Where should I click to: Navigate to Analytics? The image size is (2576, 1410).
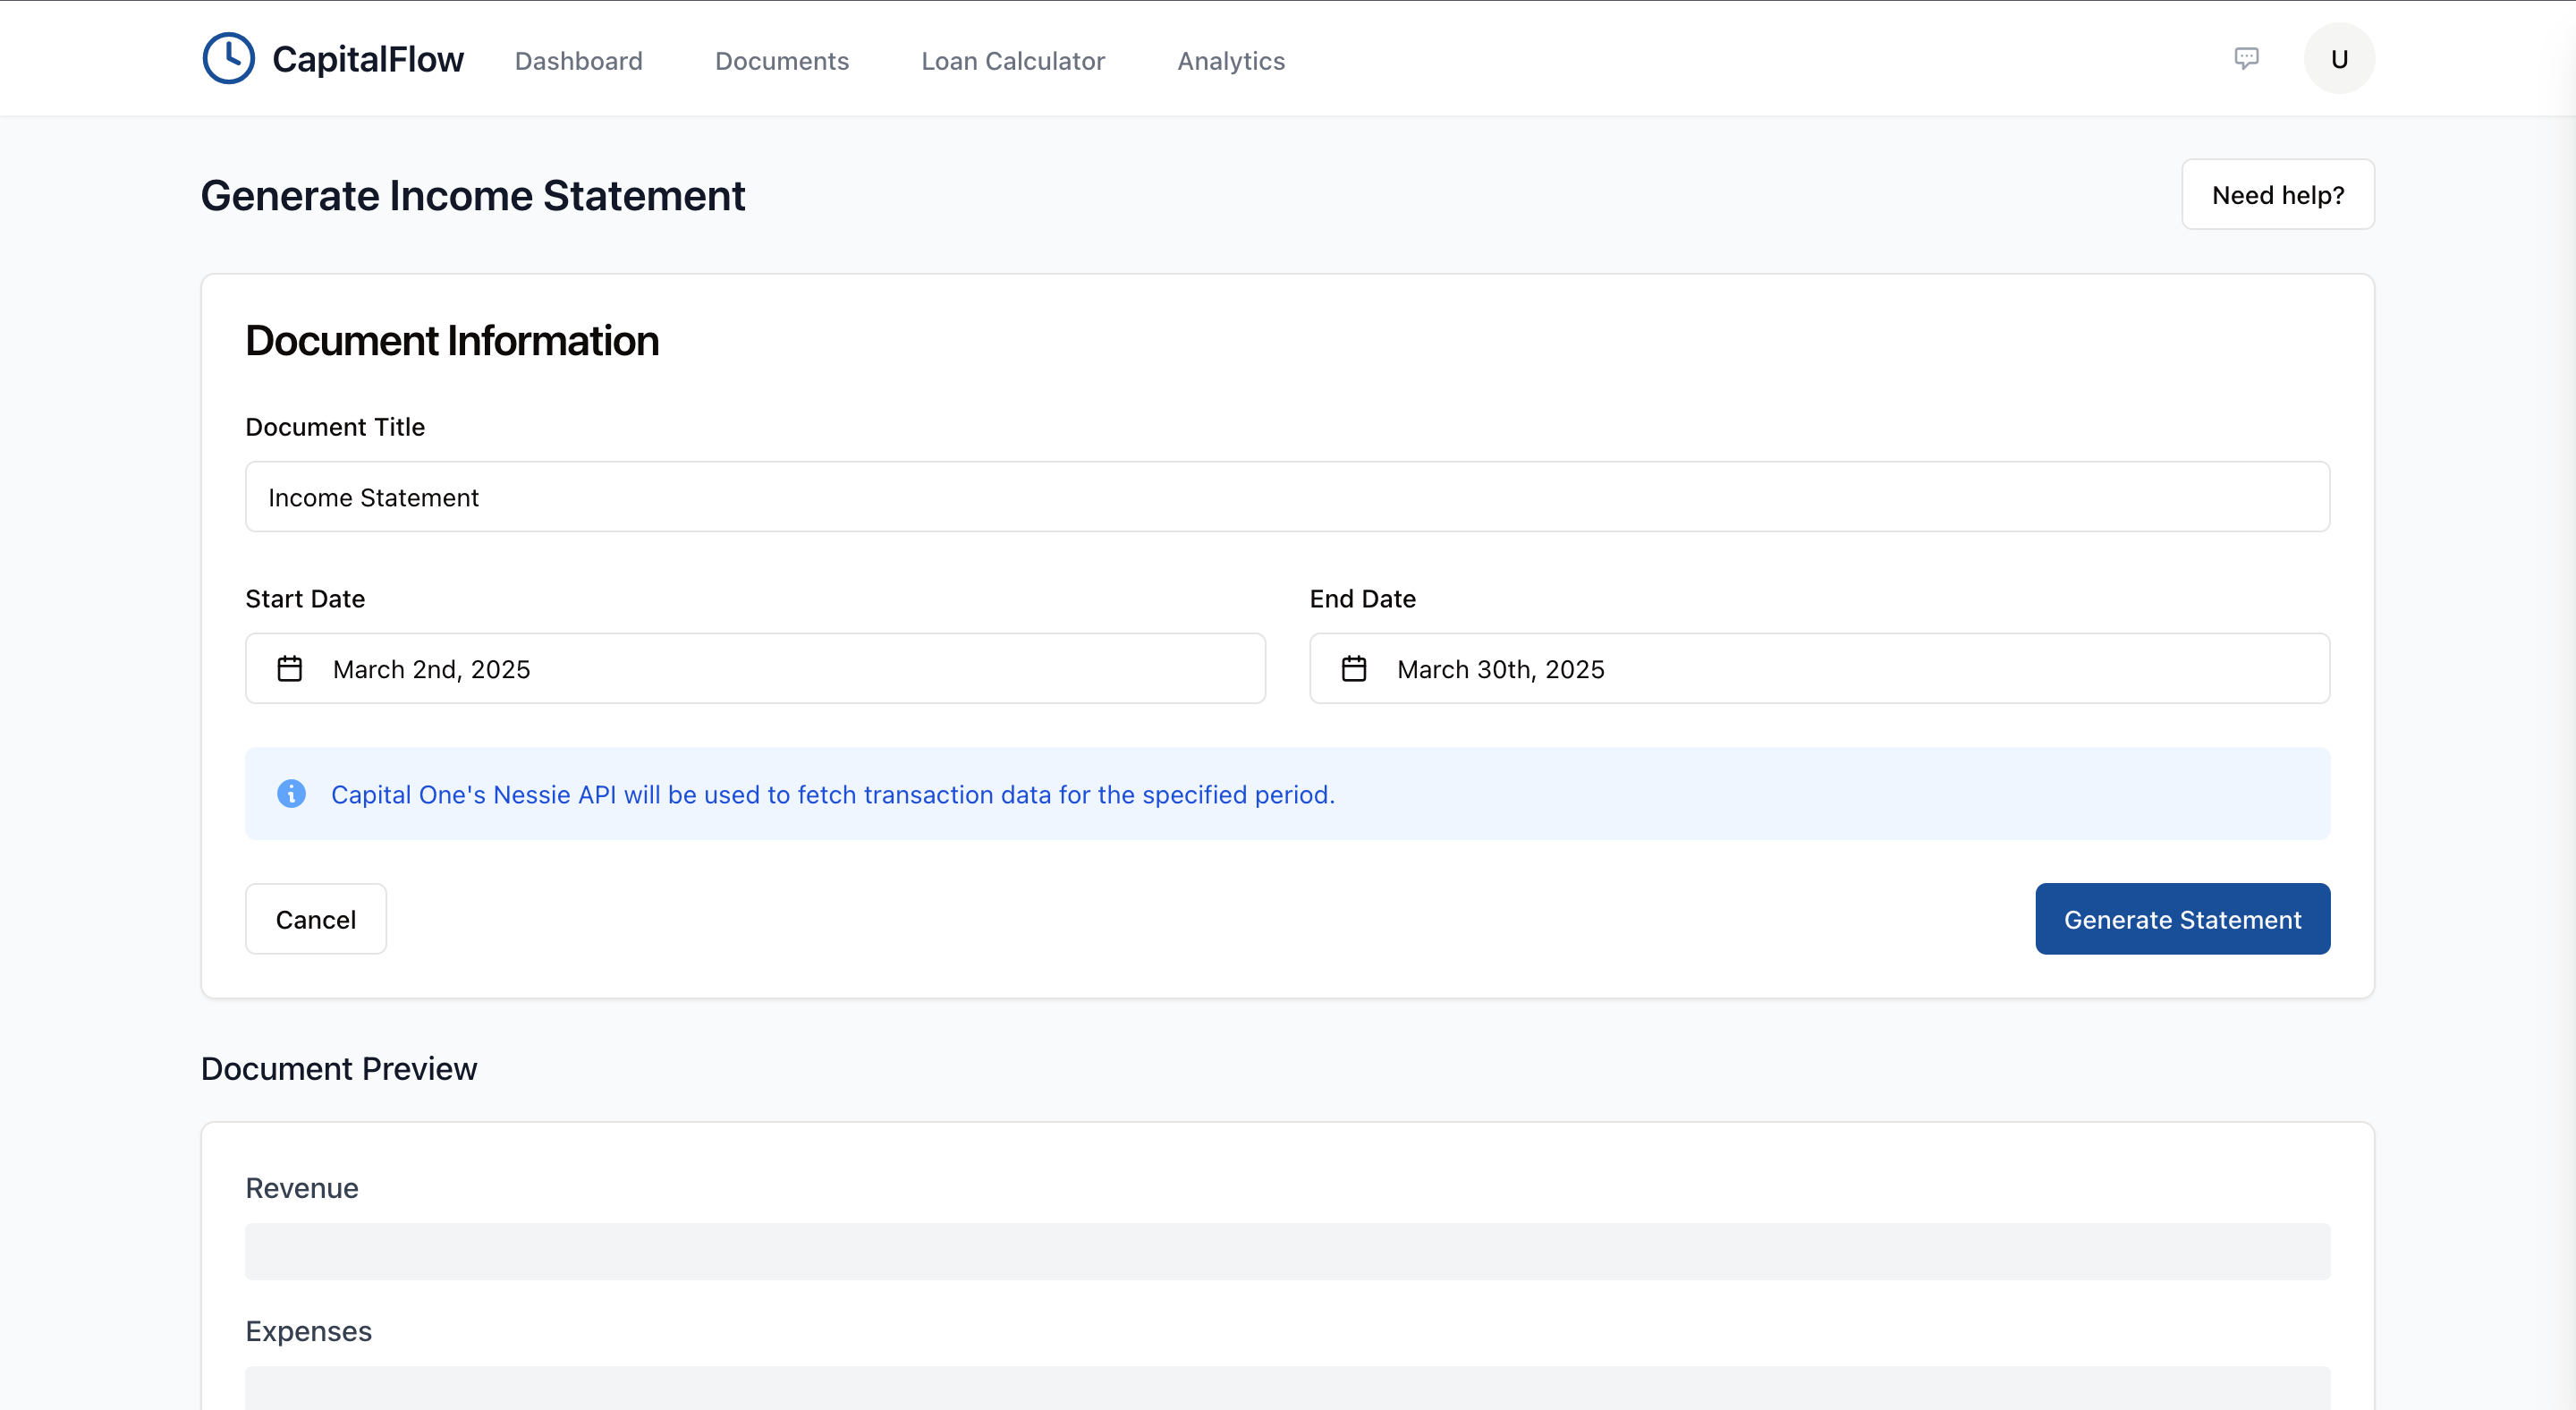click(x=1230, y=61)
